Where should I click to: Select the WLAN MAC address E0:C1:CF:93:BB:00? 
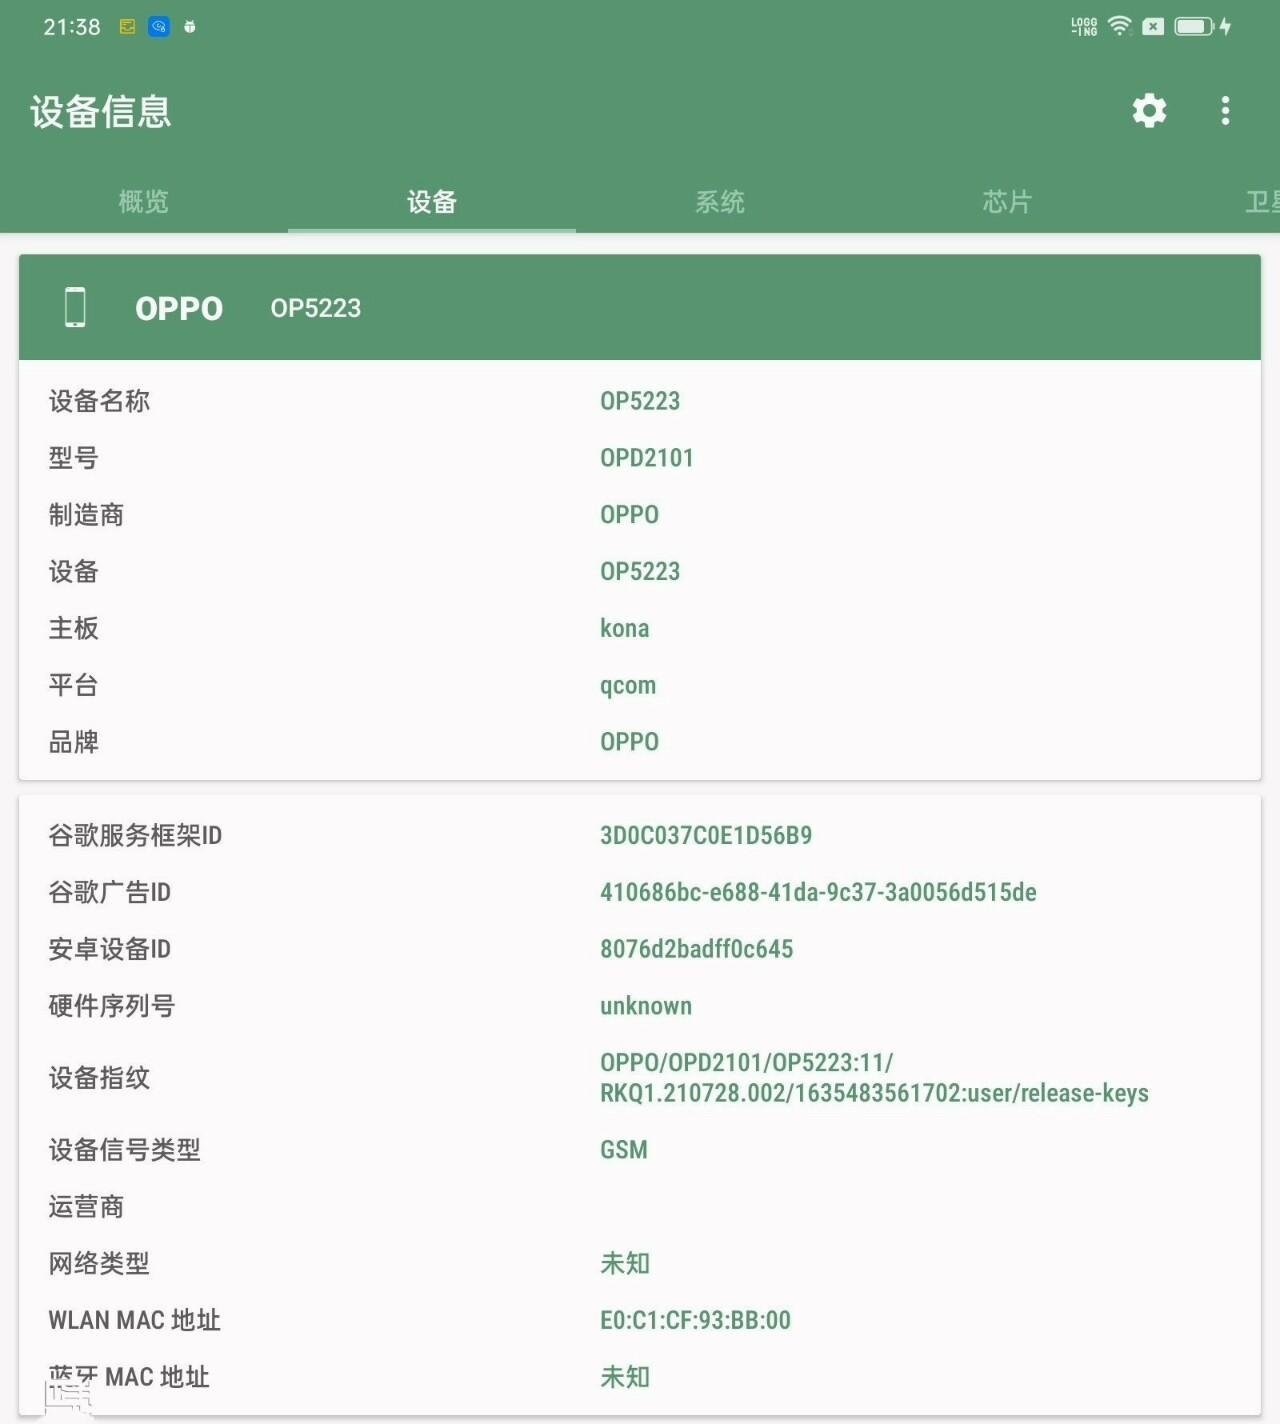(695, 1320)
